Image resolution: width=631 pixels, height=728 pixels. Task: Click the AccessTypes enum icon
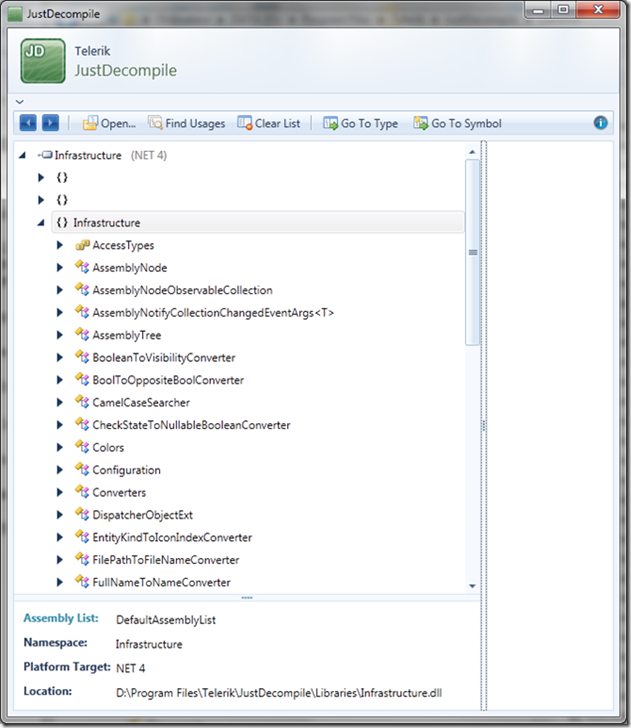pyautogui.click(x=82, y=245)
